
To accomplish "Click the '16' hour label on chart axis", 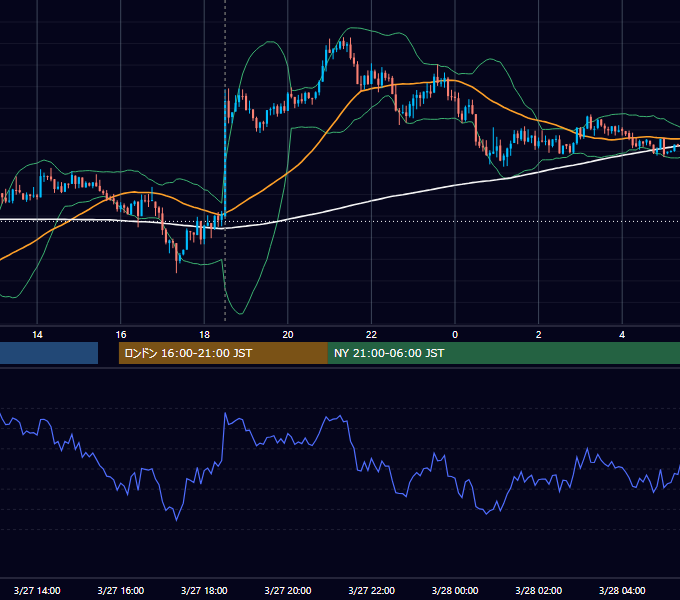I will (121, 335).
